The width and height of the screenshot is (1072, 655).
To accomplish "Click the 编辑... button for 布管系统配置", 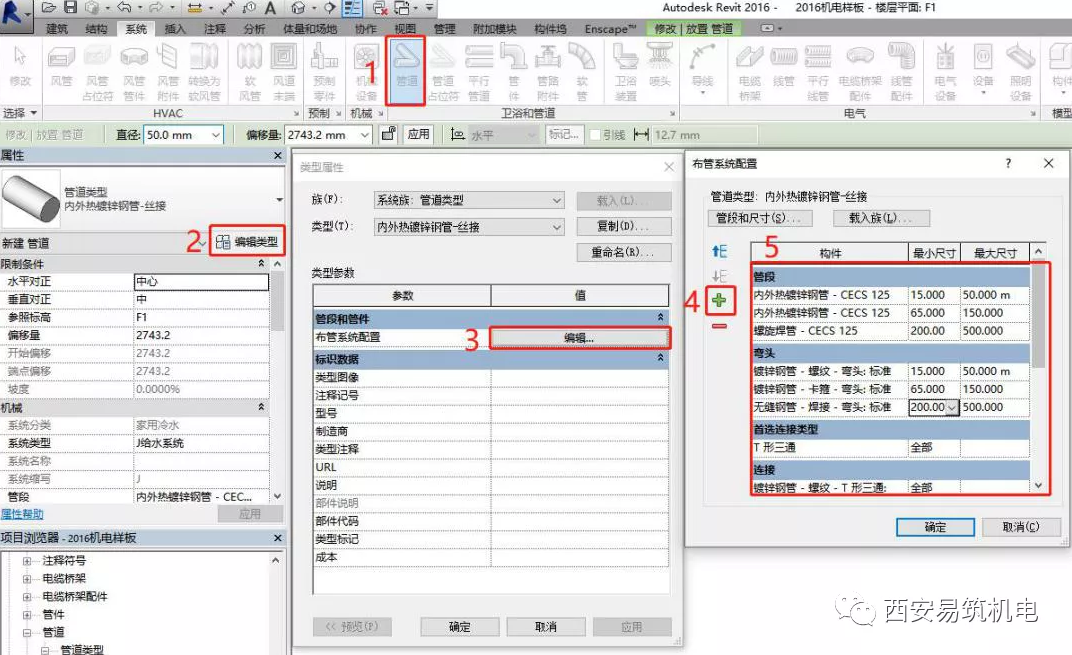I will [579, 338].
